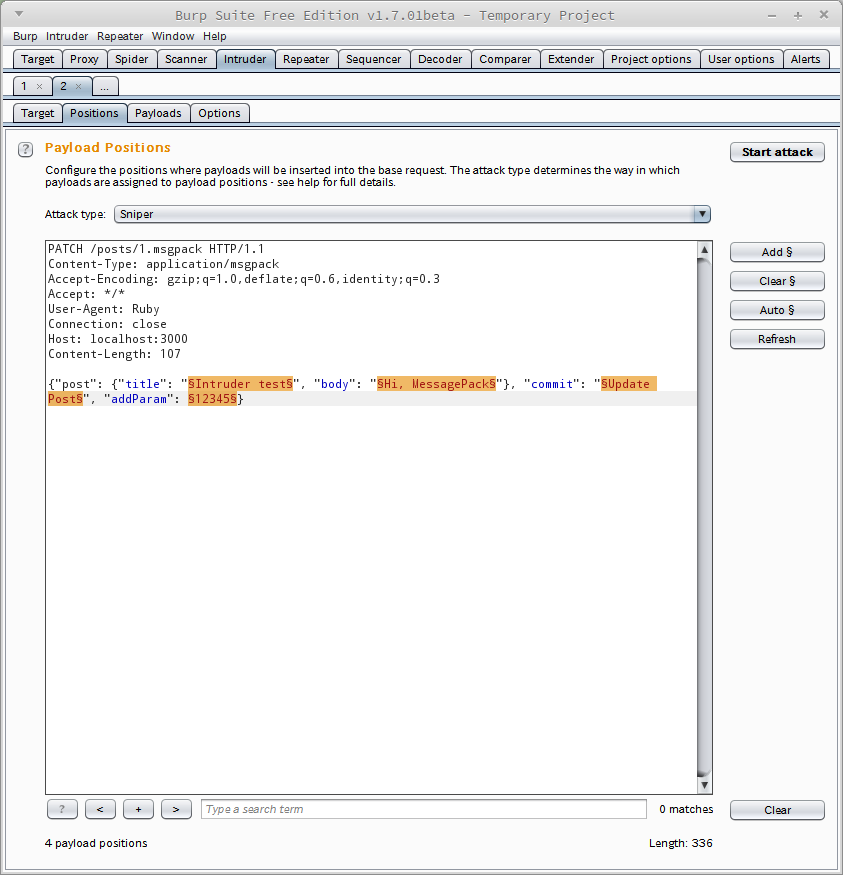The height and width of the screenshot is (875, 843).
Task: Close Intruder attack tab 2
Action: [x=79, y=87]
